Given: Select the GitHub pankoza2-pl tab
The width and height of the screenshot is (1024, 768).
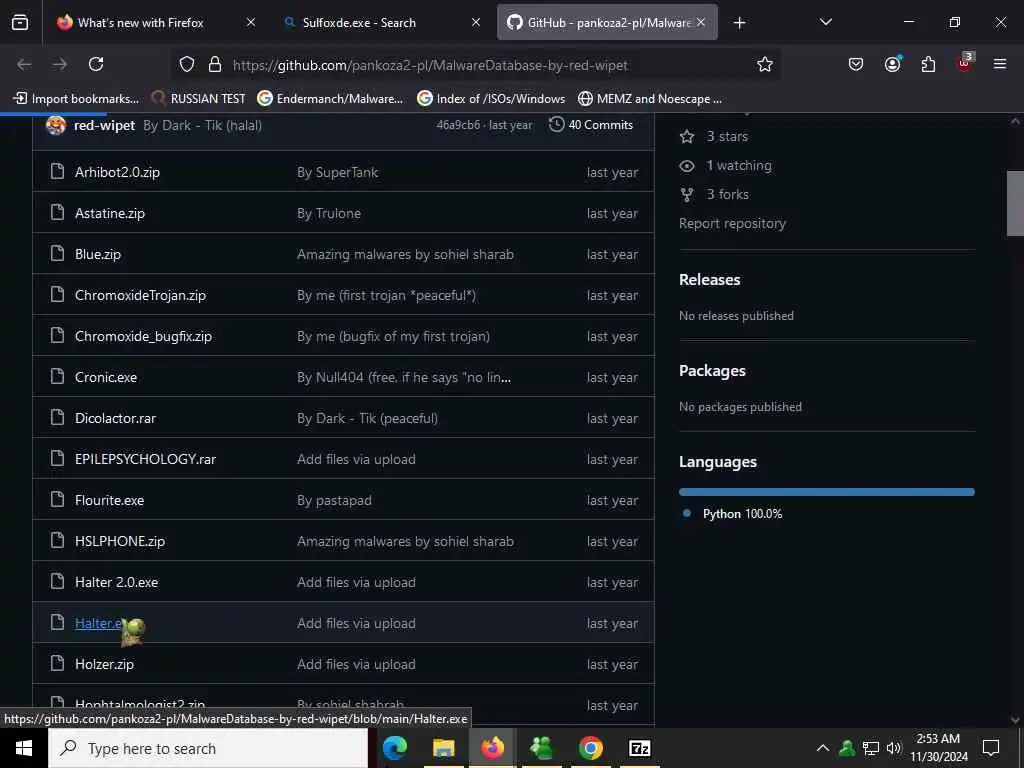Looking at the screenshot, I should [x=607, y=22].
